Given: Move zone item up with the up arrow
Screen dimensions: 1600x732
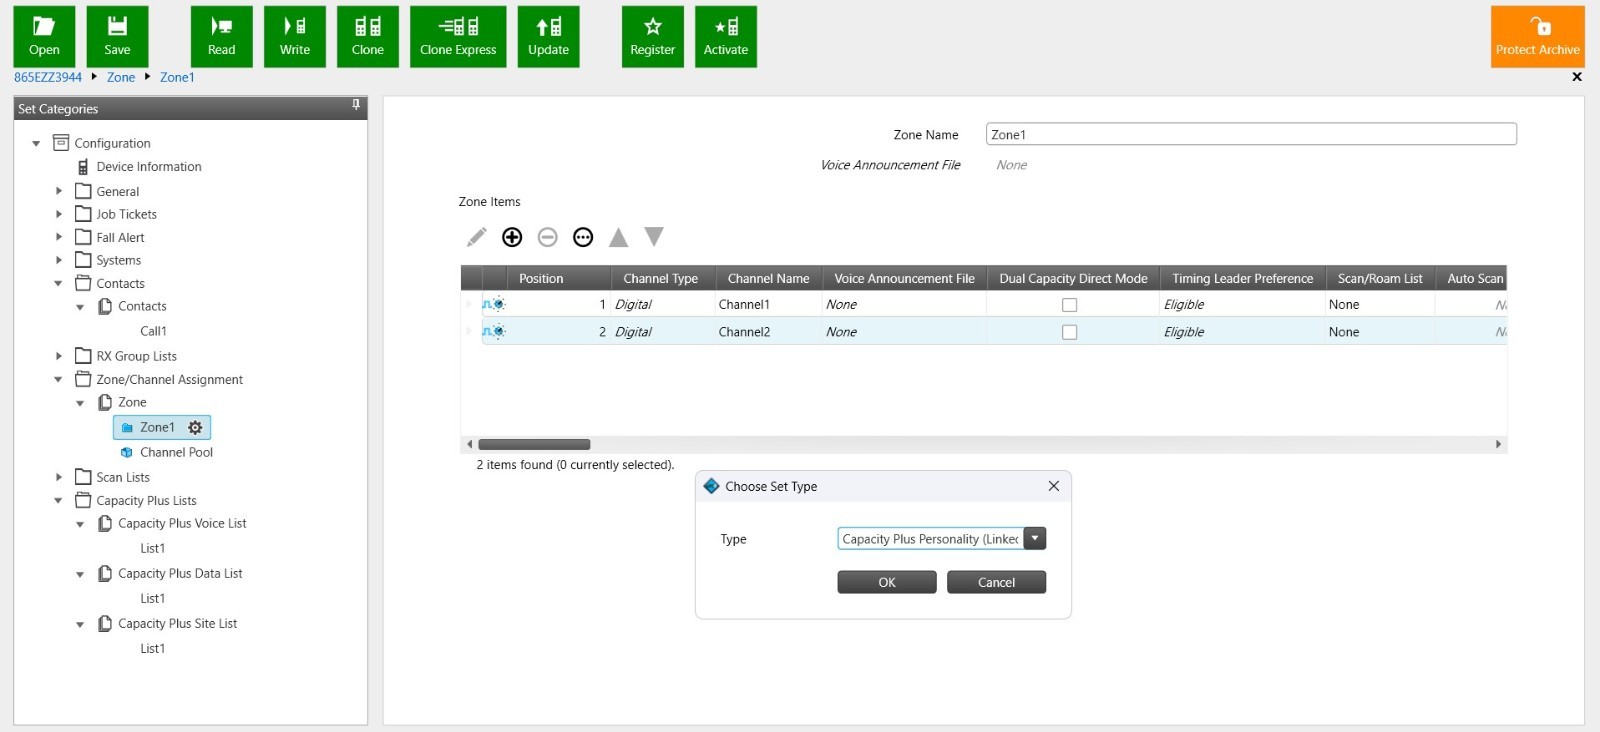Looking at the screenshot, I should pyautogui.click(x=619, y=237).
